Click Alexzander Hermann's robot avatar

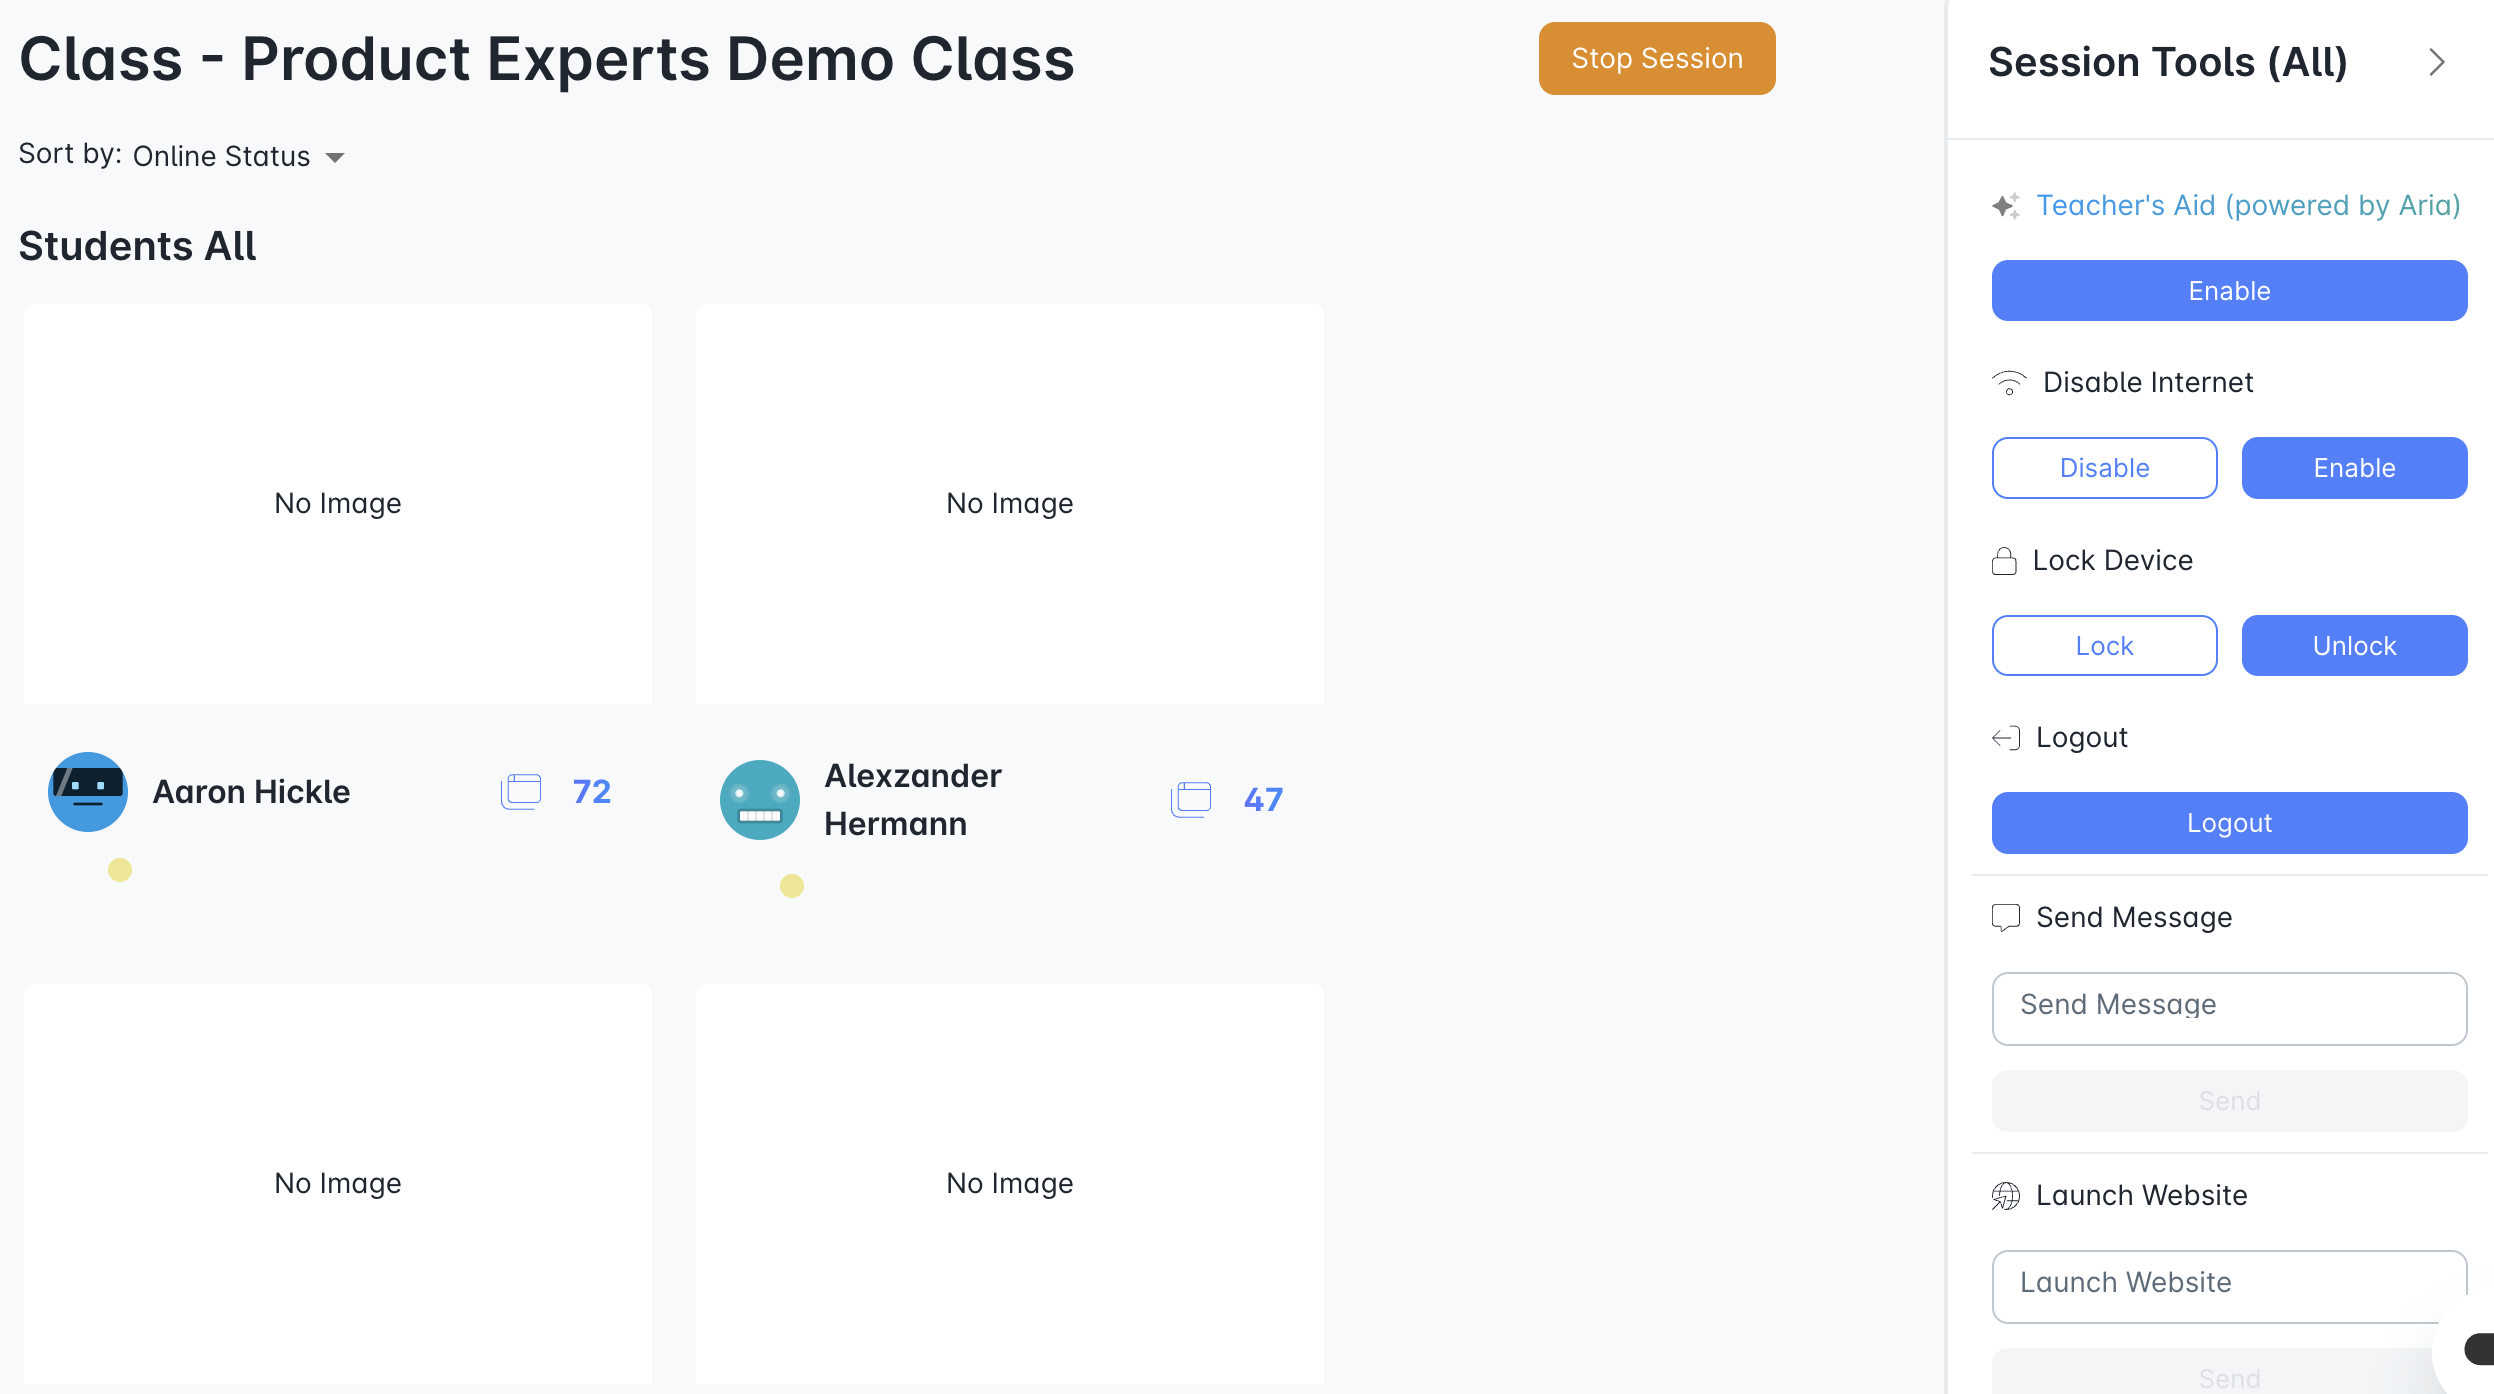760,799
